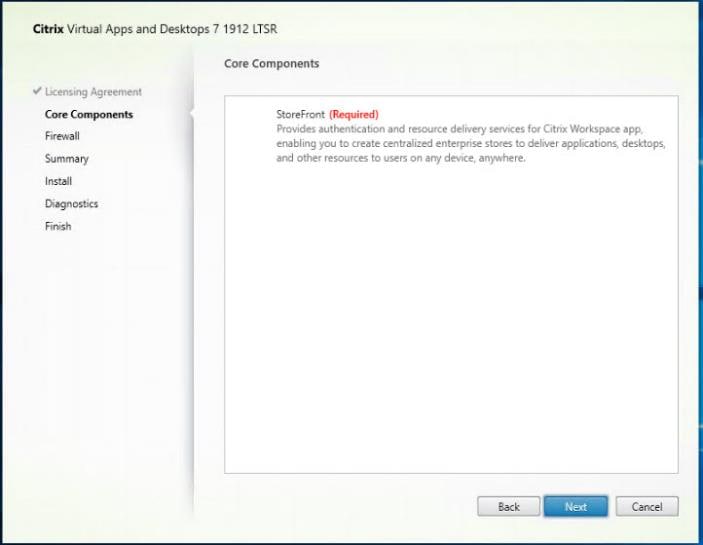Open the Finish step

pos(58,226)
